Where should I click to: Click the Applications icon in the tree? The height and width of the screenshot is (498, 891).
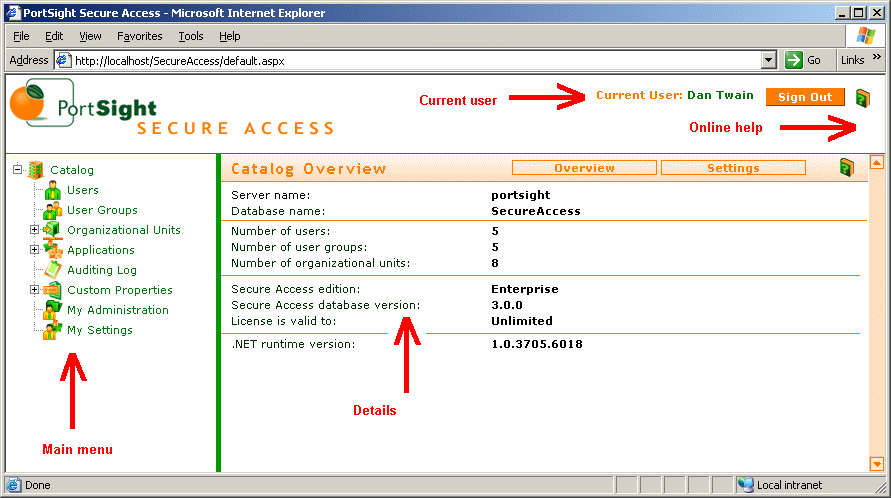[x=53, y=250]
